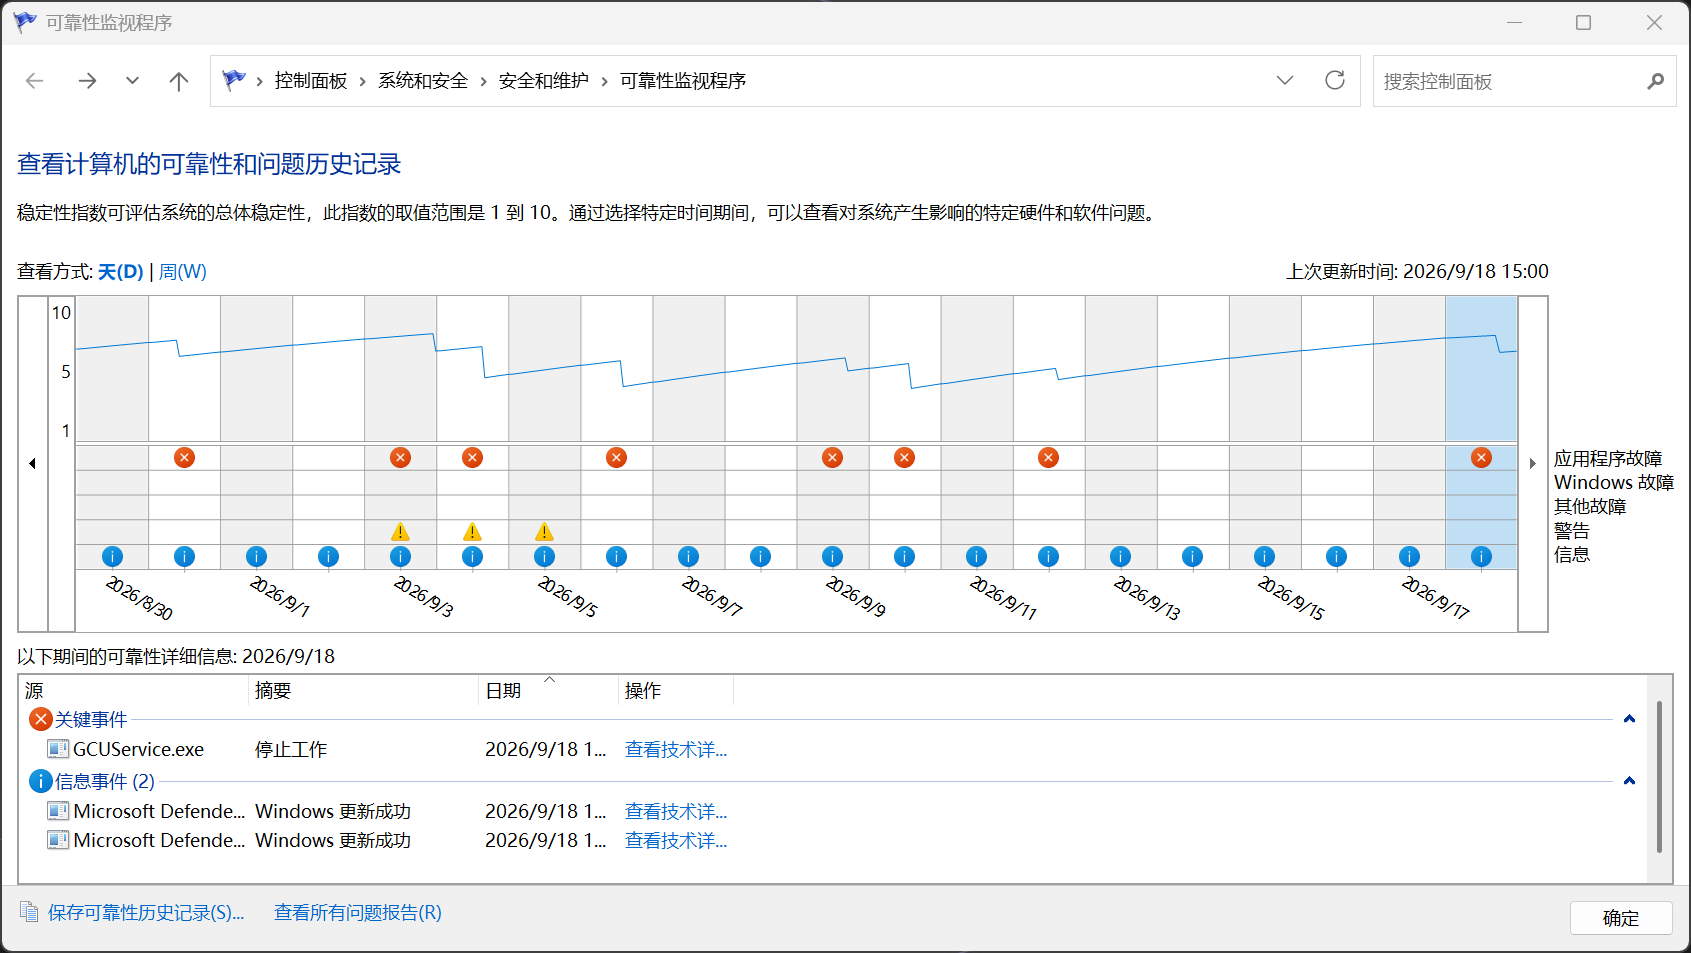Click the refresh icon in address bar
The image size is (1691, 953).
tap(1334, 80)
